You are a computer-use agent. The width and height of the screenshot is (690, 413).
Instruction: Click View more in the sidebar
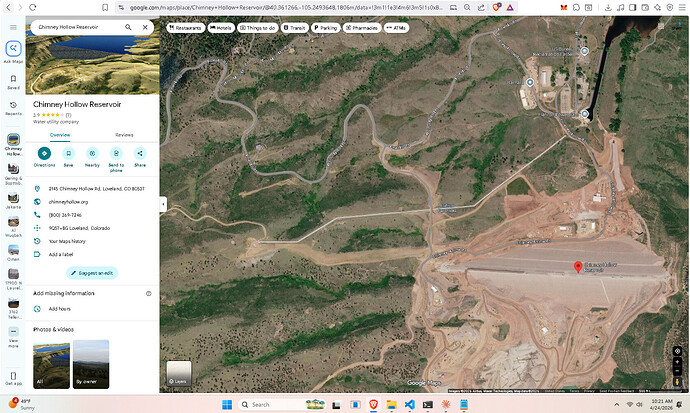point(13,336)
